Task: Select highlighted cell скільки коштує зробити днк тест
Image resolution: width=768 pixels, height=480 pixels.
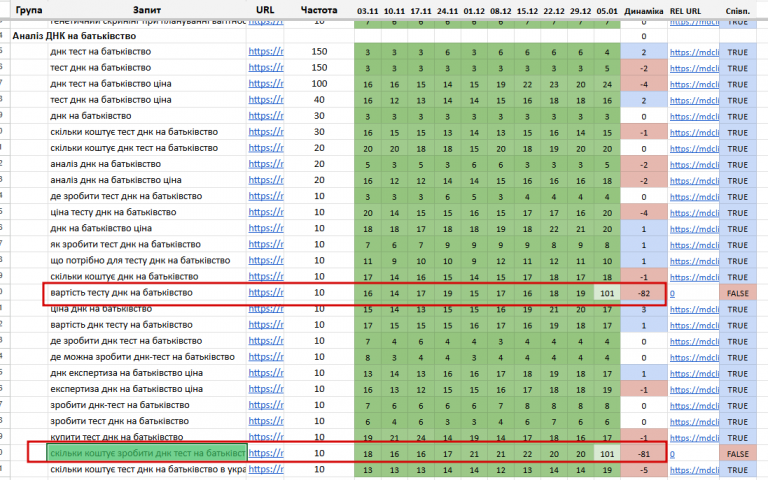Action: tap(147, 453)
